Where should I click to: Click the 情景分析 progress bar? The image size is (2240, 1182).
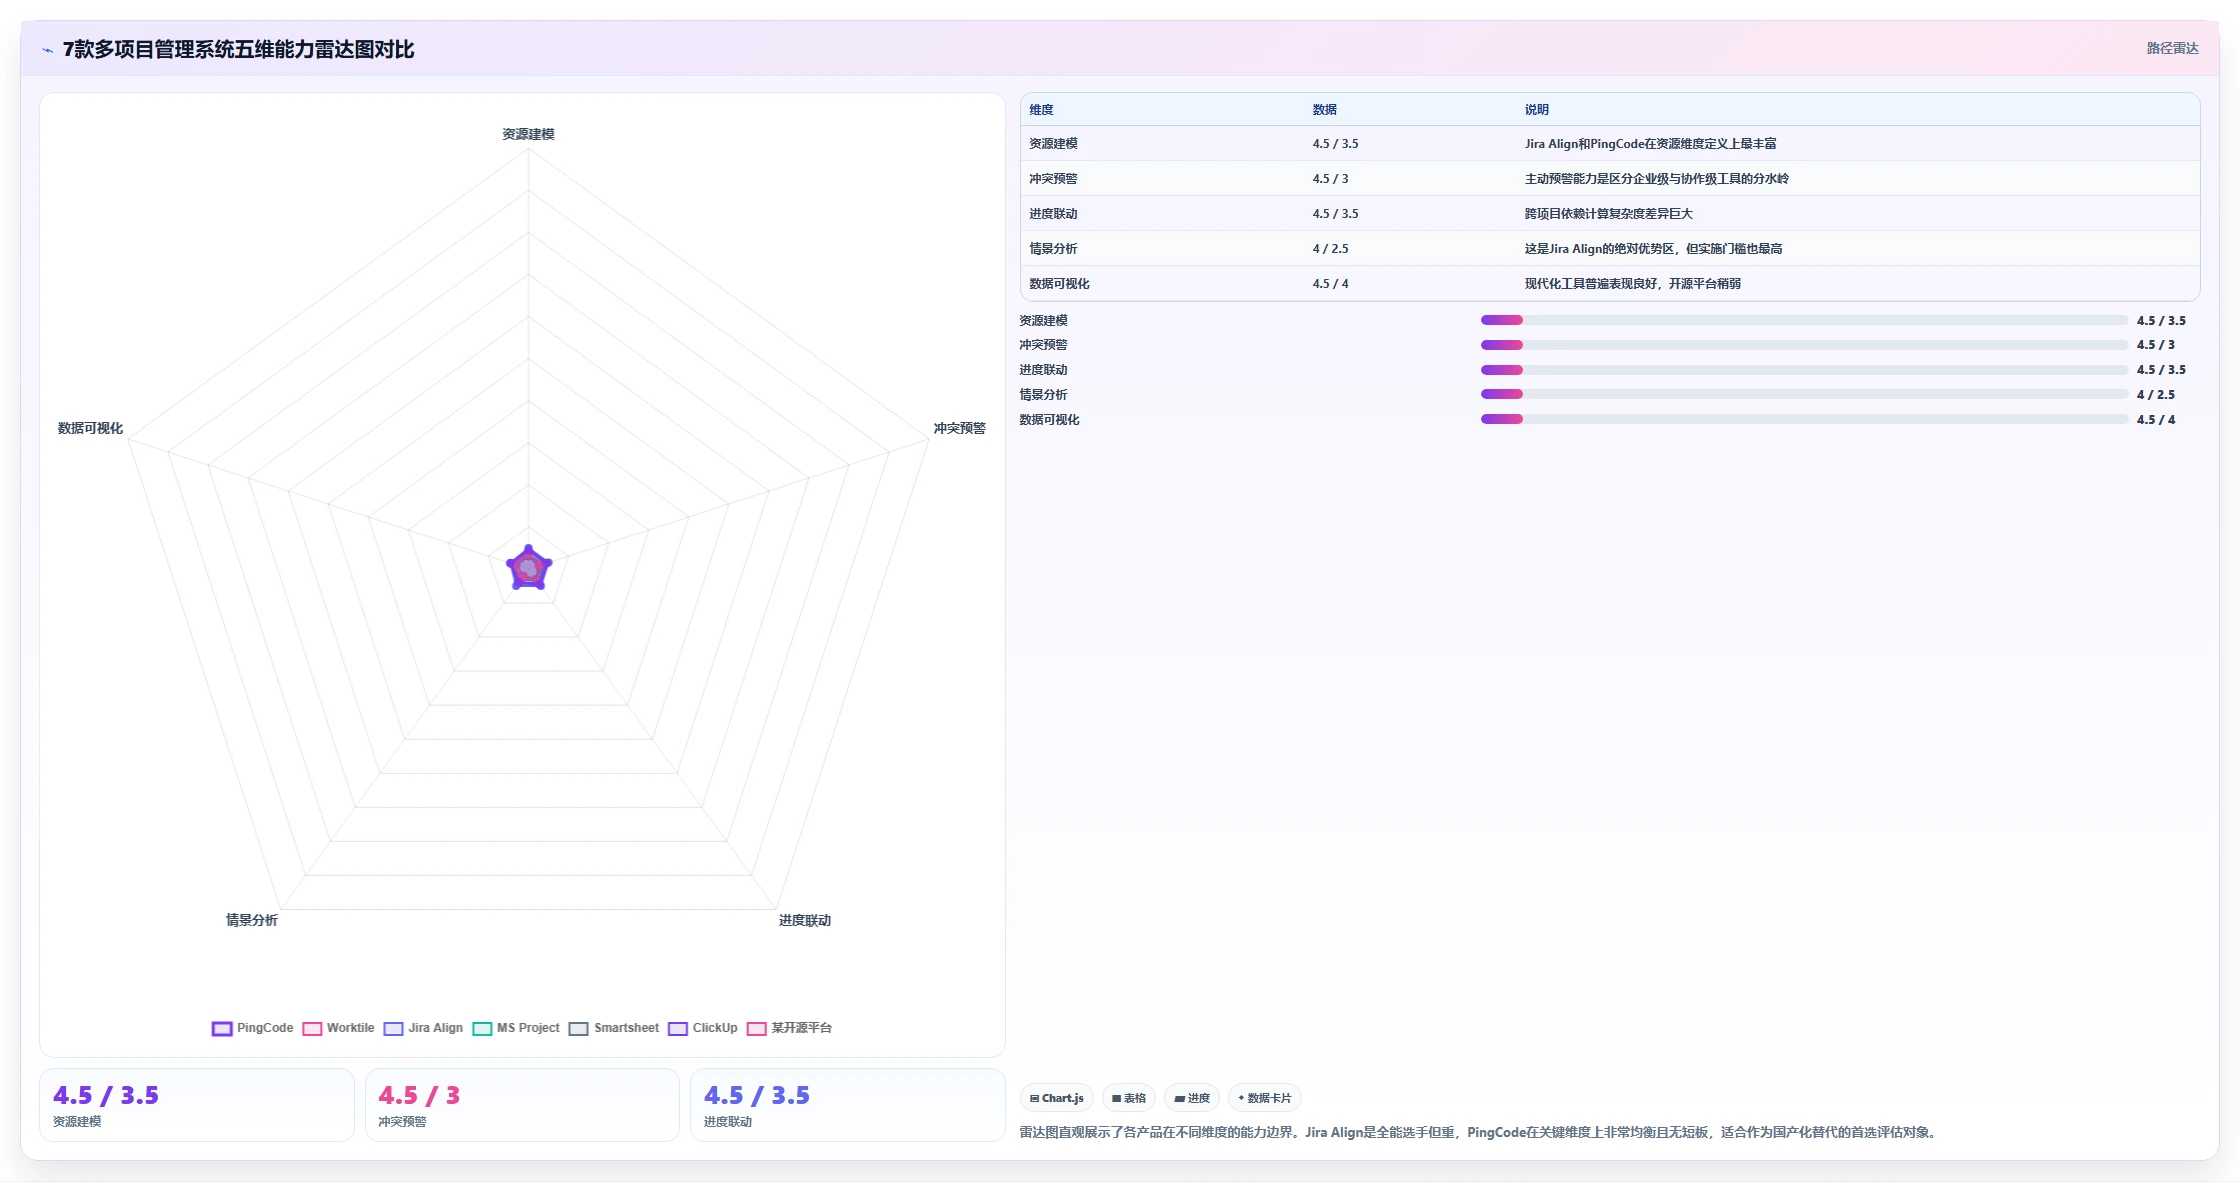point(1804,394)
